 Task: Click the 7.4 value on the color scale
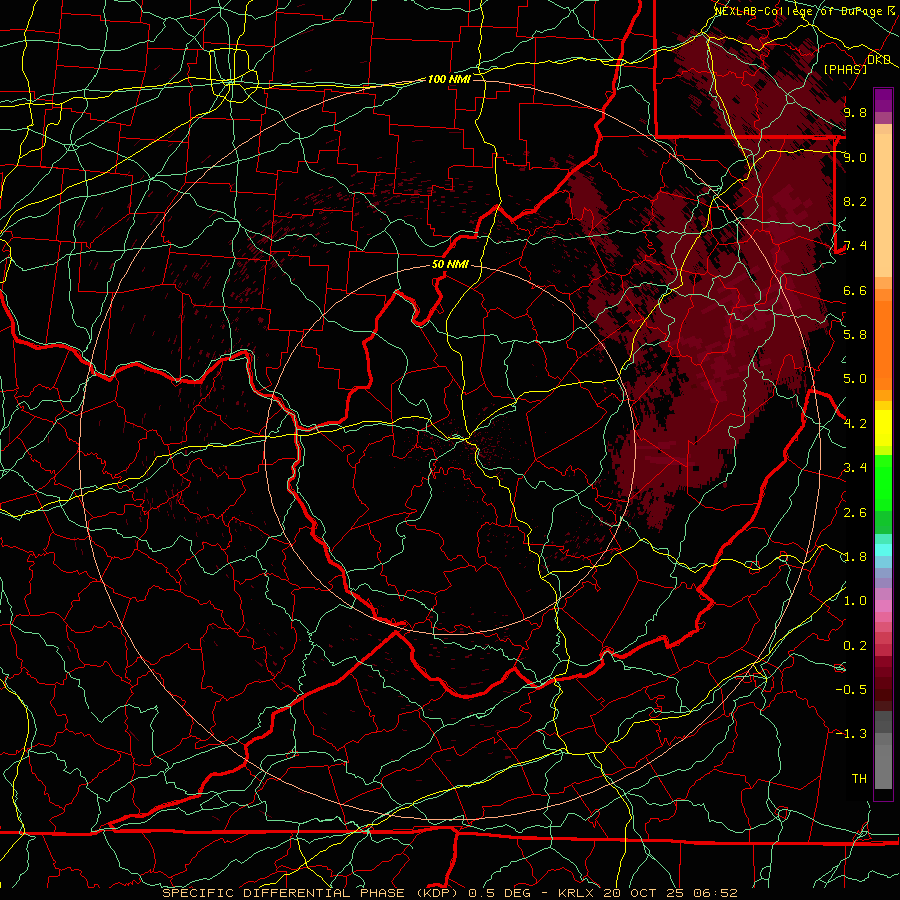(855, 246)
